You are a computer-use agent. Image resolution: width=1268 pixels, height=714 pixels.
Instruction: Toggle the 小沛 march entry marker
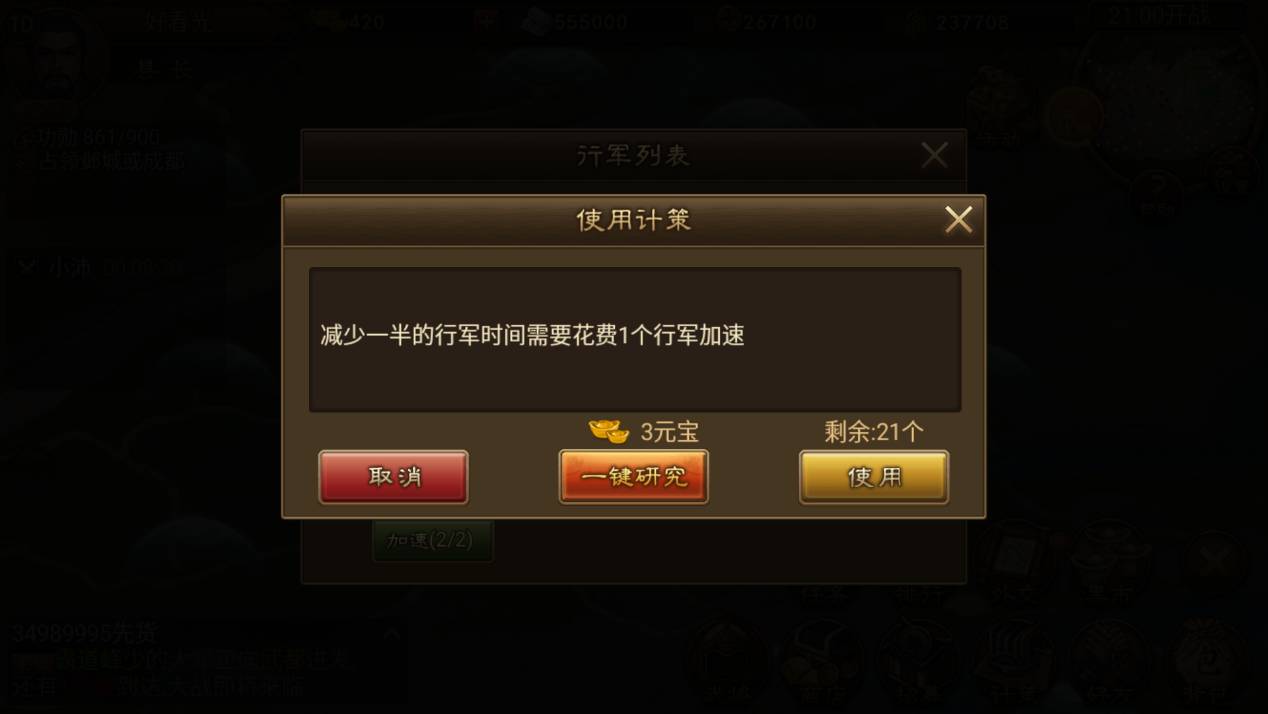tap(28, 266)
